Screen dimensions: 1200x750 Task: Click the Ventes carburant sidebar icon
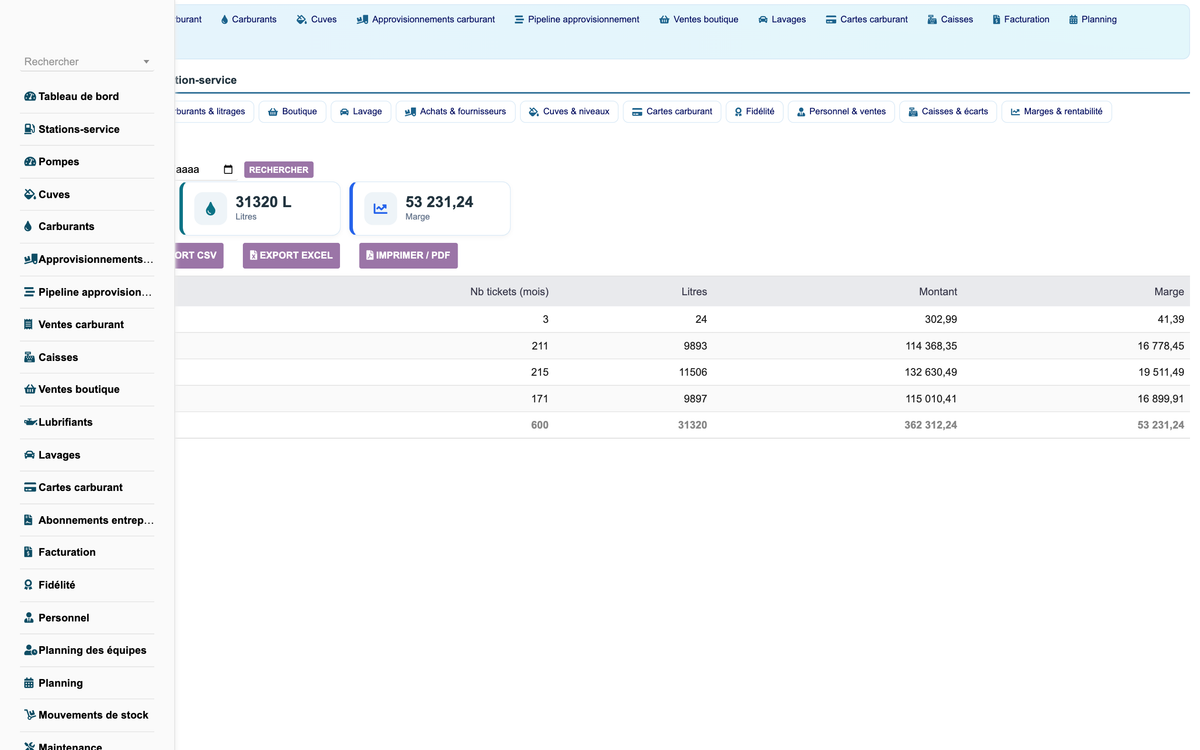28,324
